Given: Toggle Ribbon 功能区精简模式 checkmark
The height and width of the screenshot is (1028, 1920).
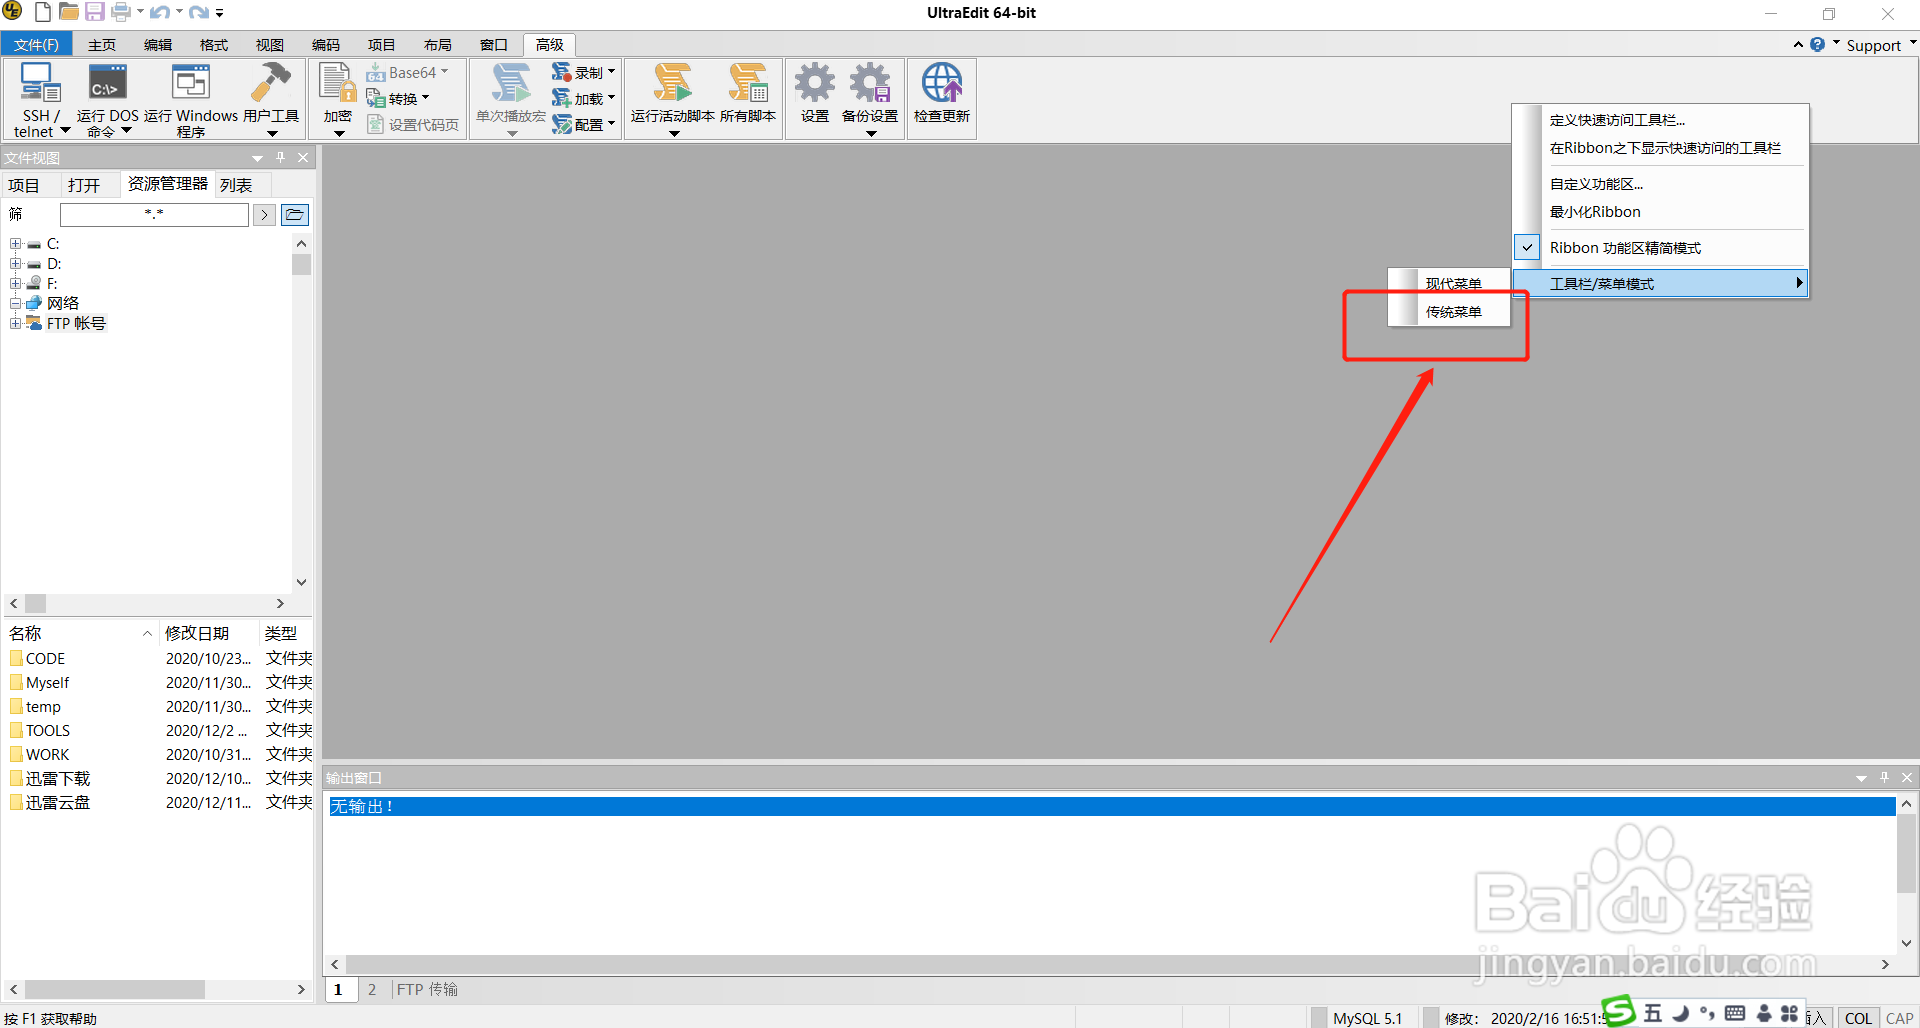Looking at the screenshot, I should (x=1527, y=247).
